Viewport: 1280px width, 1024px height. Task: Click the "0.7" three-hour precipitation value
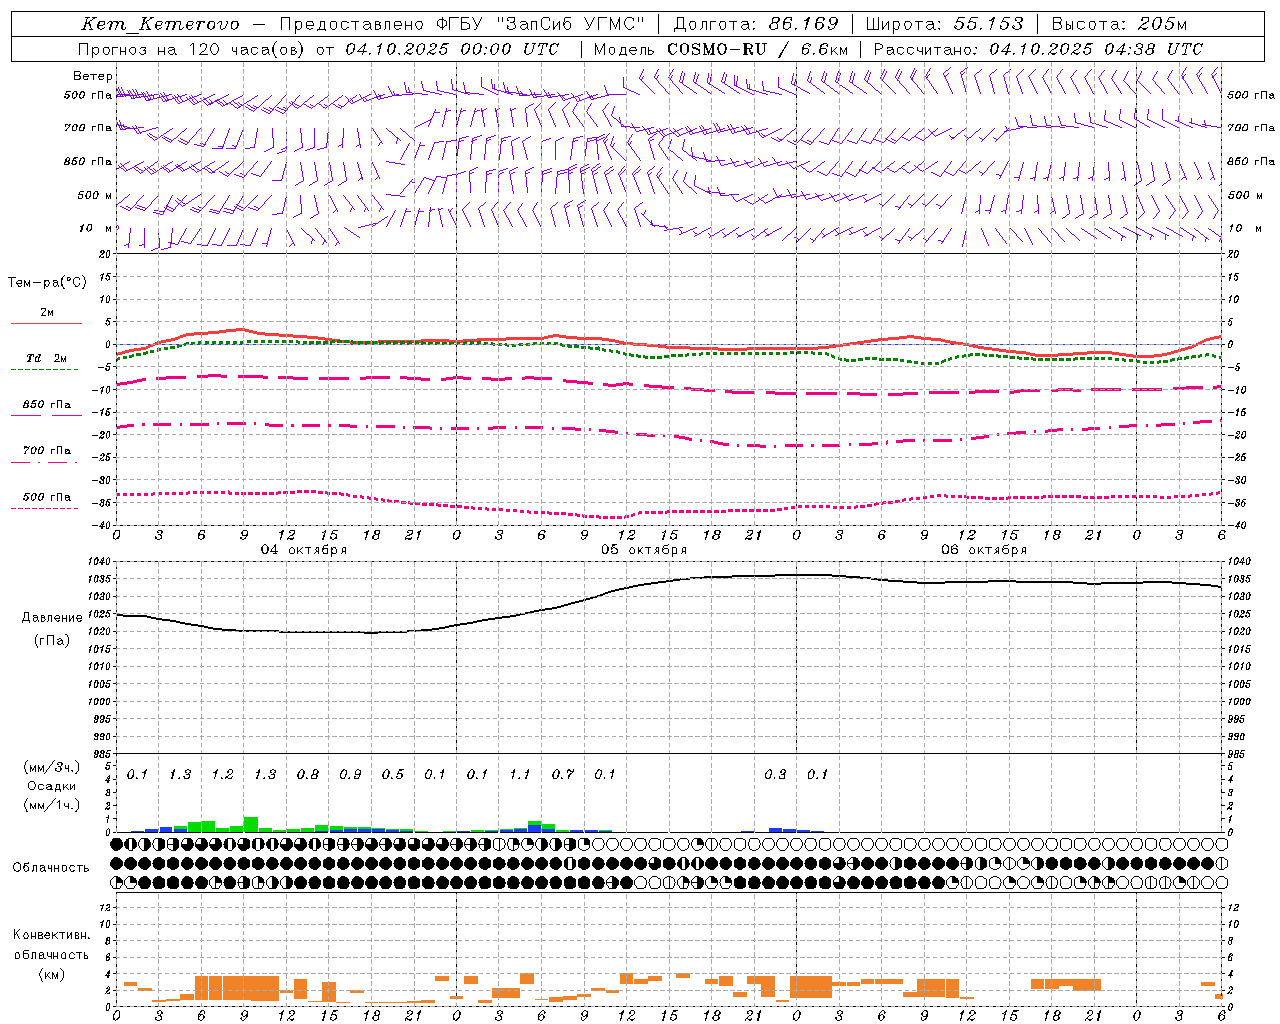tap(563, 775)
